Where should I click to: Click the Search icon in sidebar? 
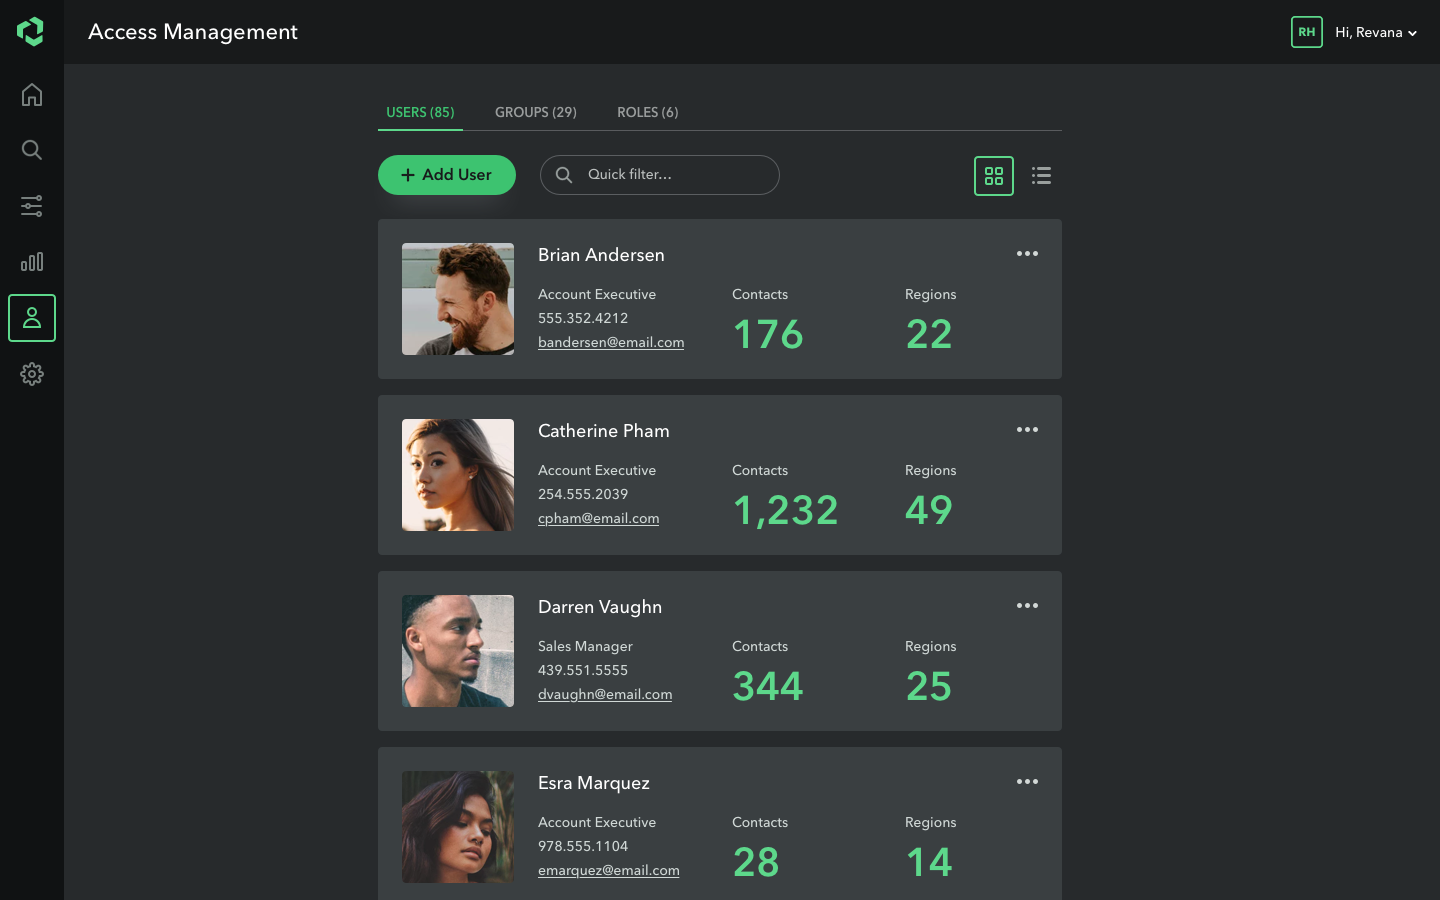click(x=32, y=150)
